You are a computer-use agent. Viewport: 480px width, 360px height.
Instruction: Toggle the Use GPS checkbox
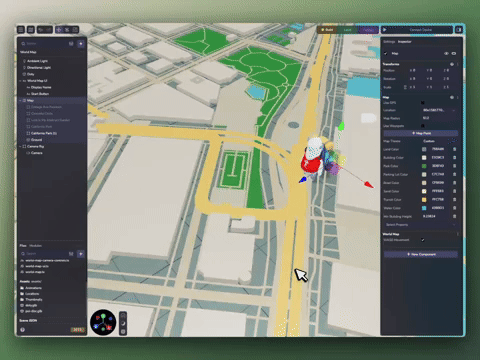coord(423,103)
